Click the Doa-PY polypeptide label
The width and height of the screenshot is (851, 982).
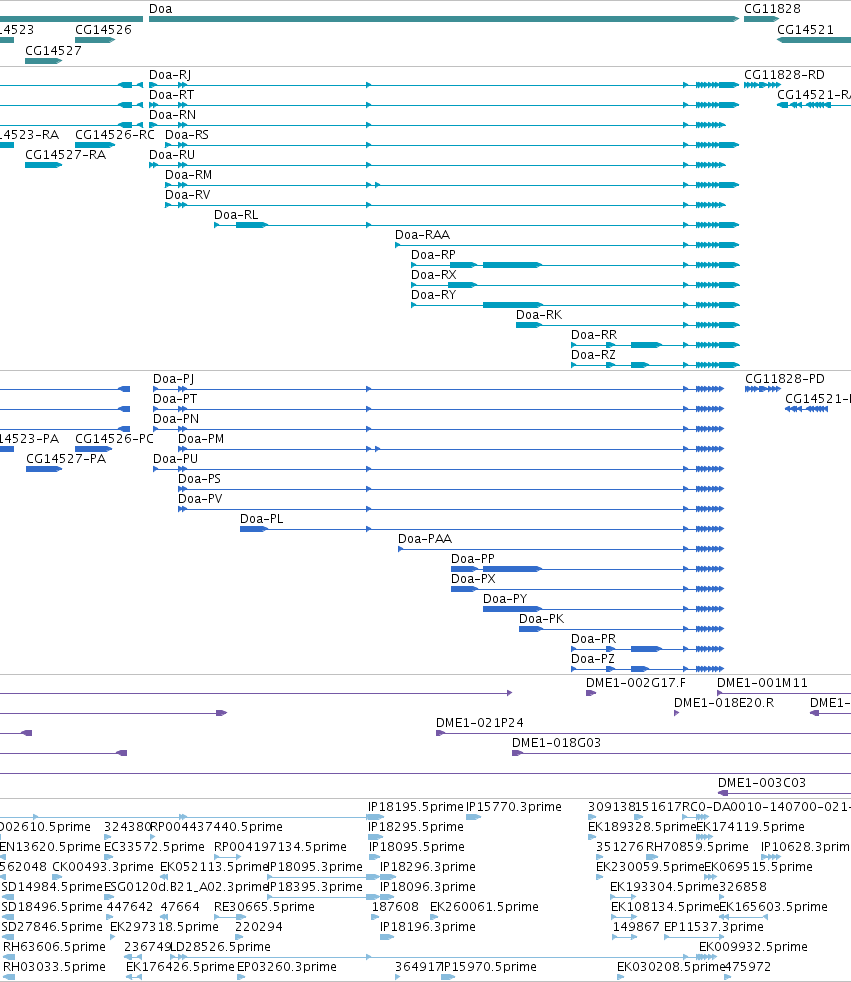tap(505, 599)
